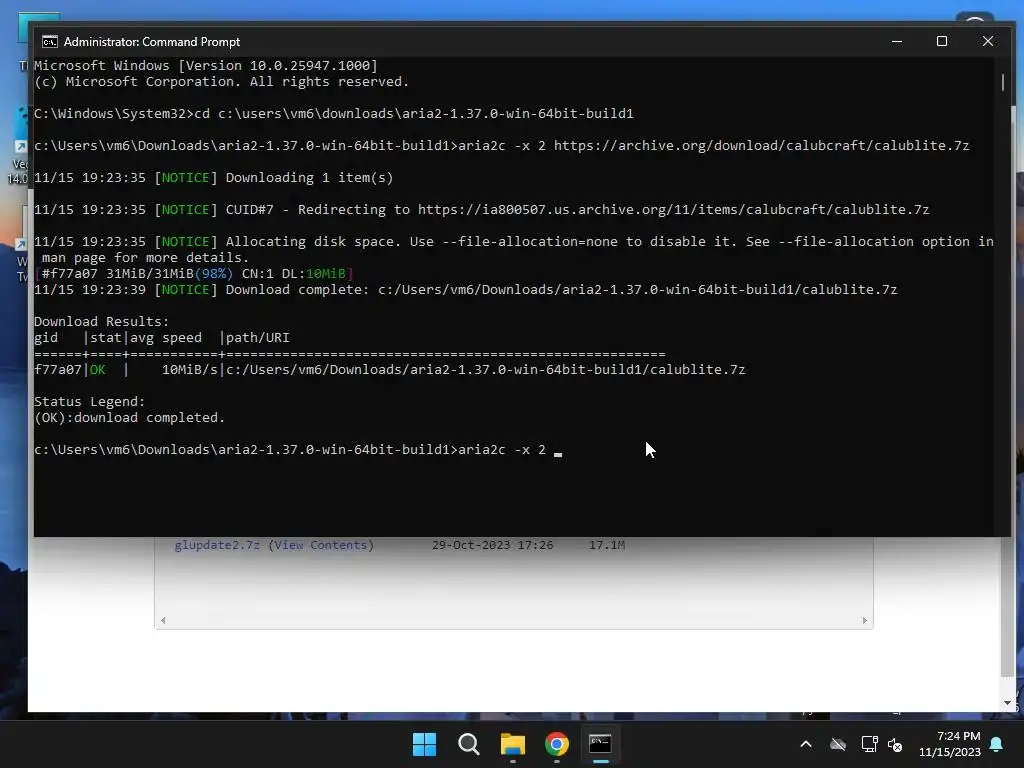This screenshot has width=1024, height=768.
Task: Open File Explorer from the taskbar
Action: pos(513,744)
